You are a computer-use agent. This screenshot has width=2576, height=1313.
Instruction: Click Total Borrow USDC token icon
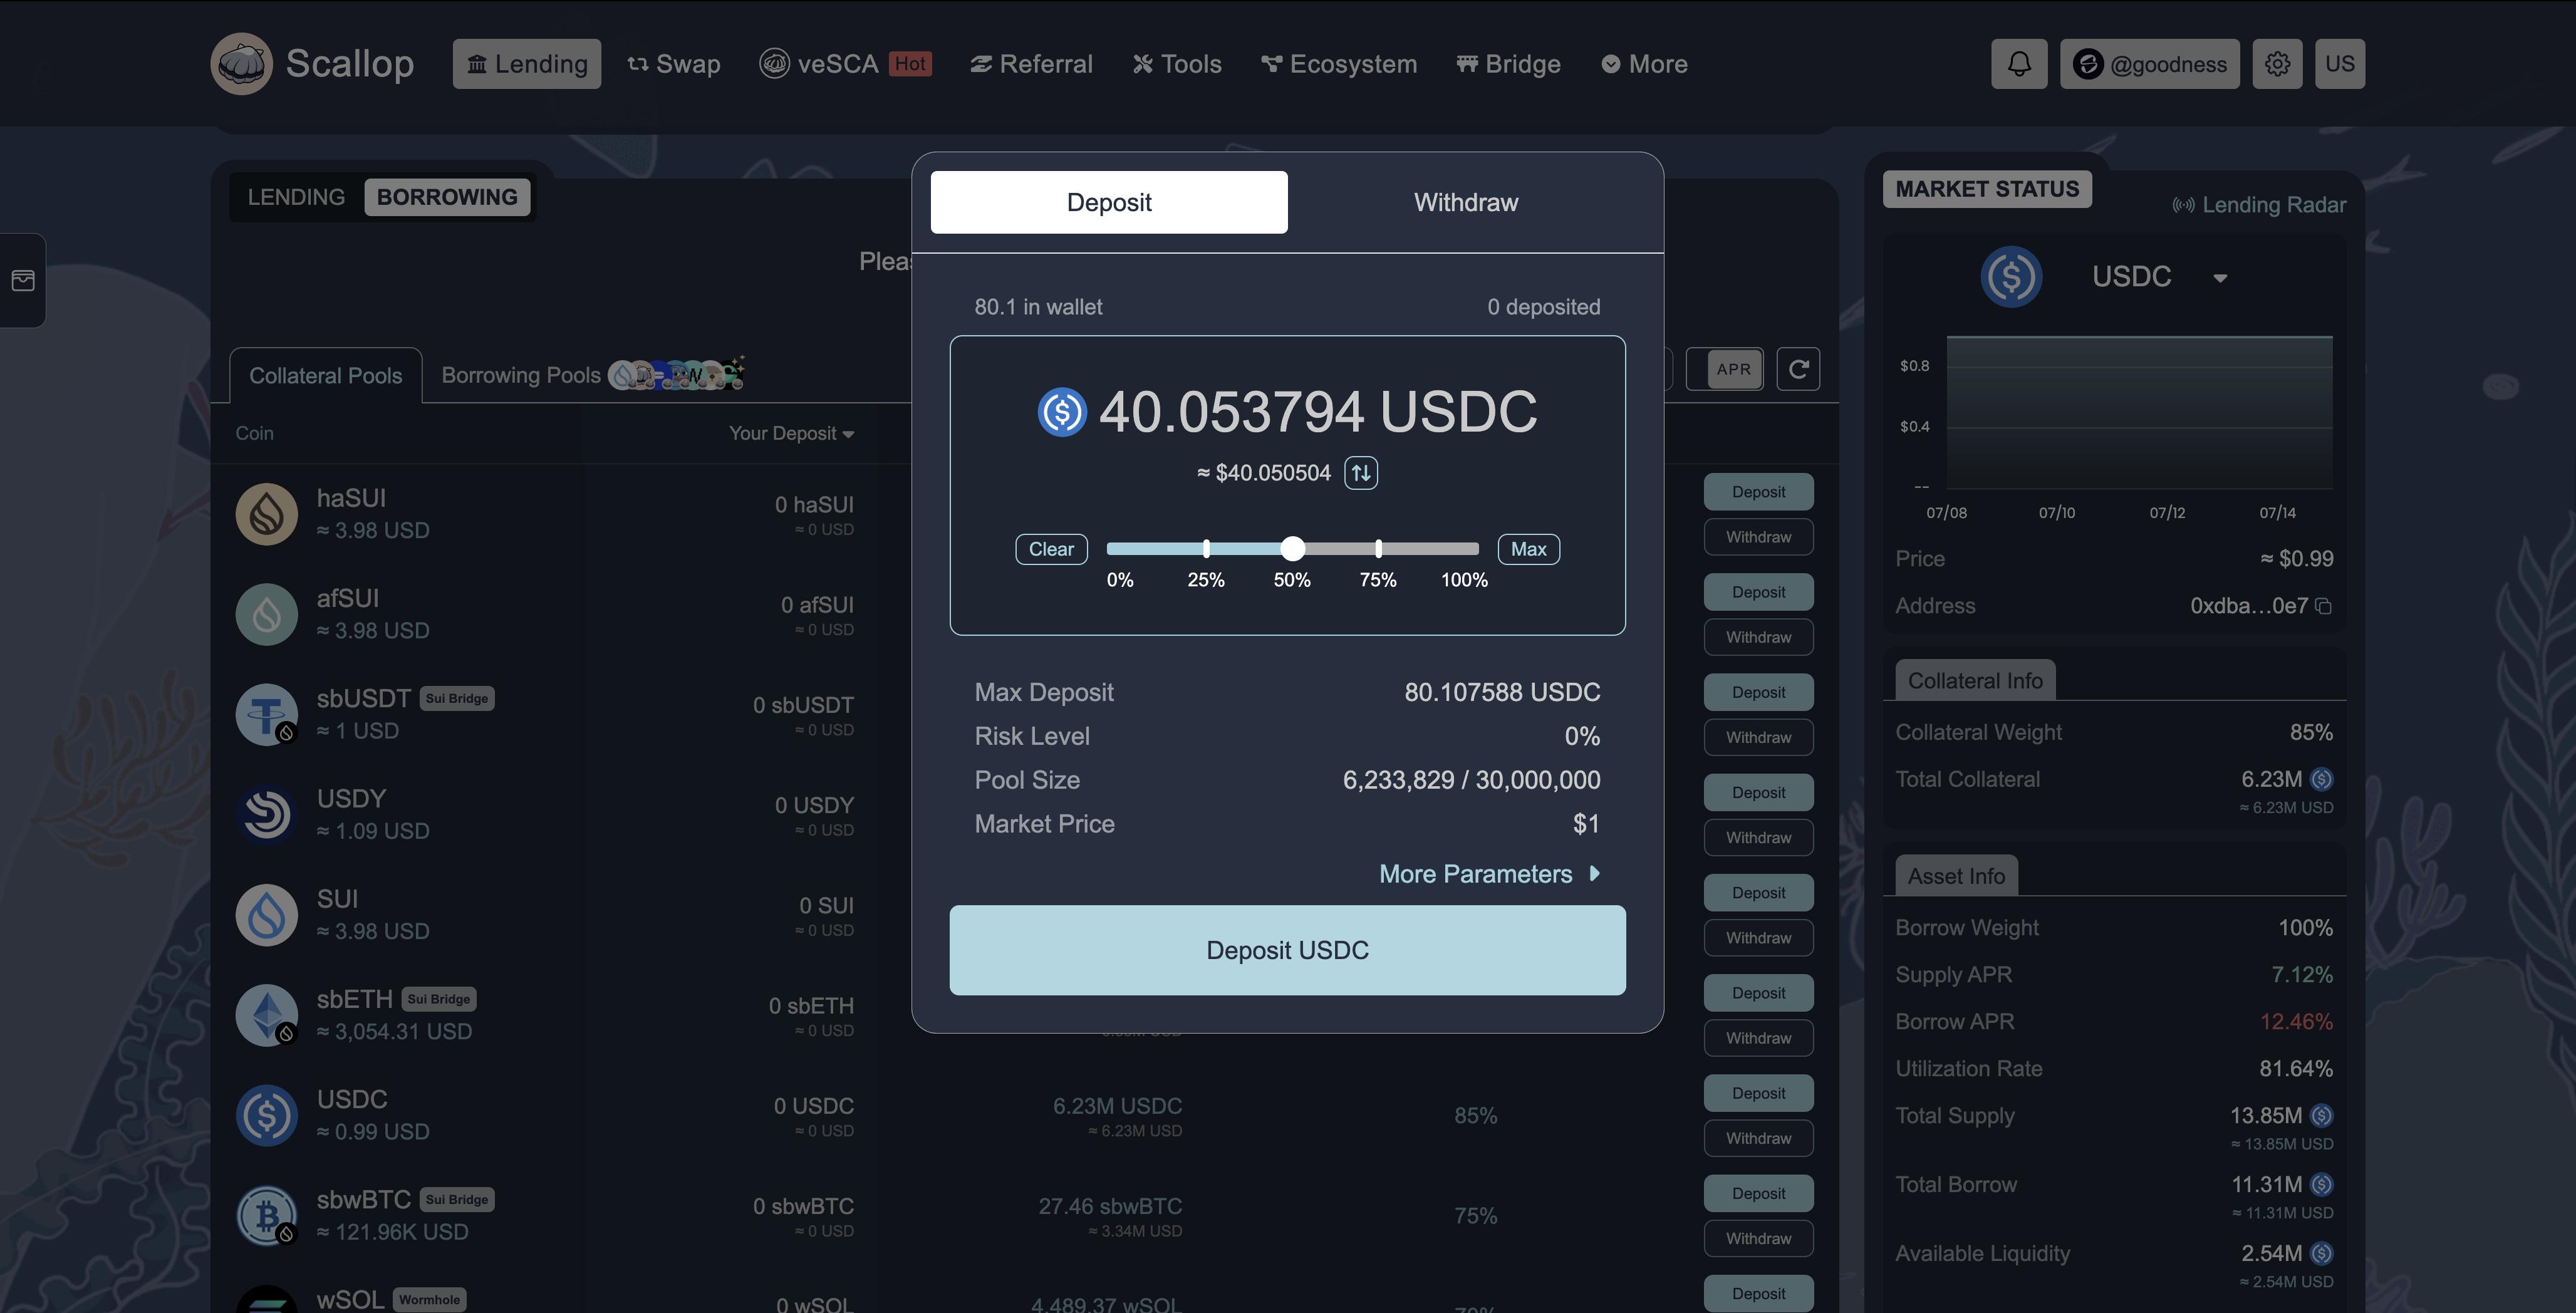click(2322, 1184)
